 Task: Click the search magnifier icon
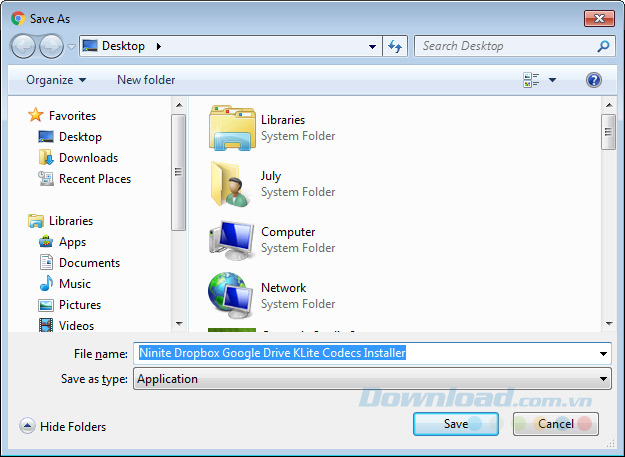603,46
